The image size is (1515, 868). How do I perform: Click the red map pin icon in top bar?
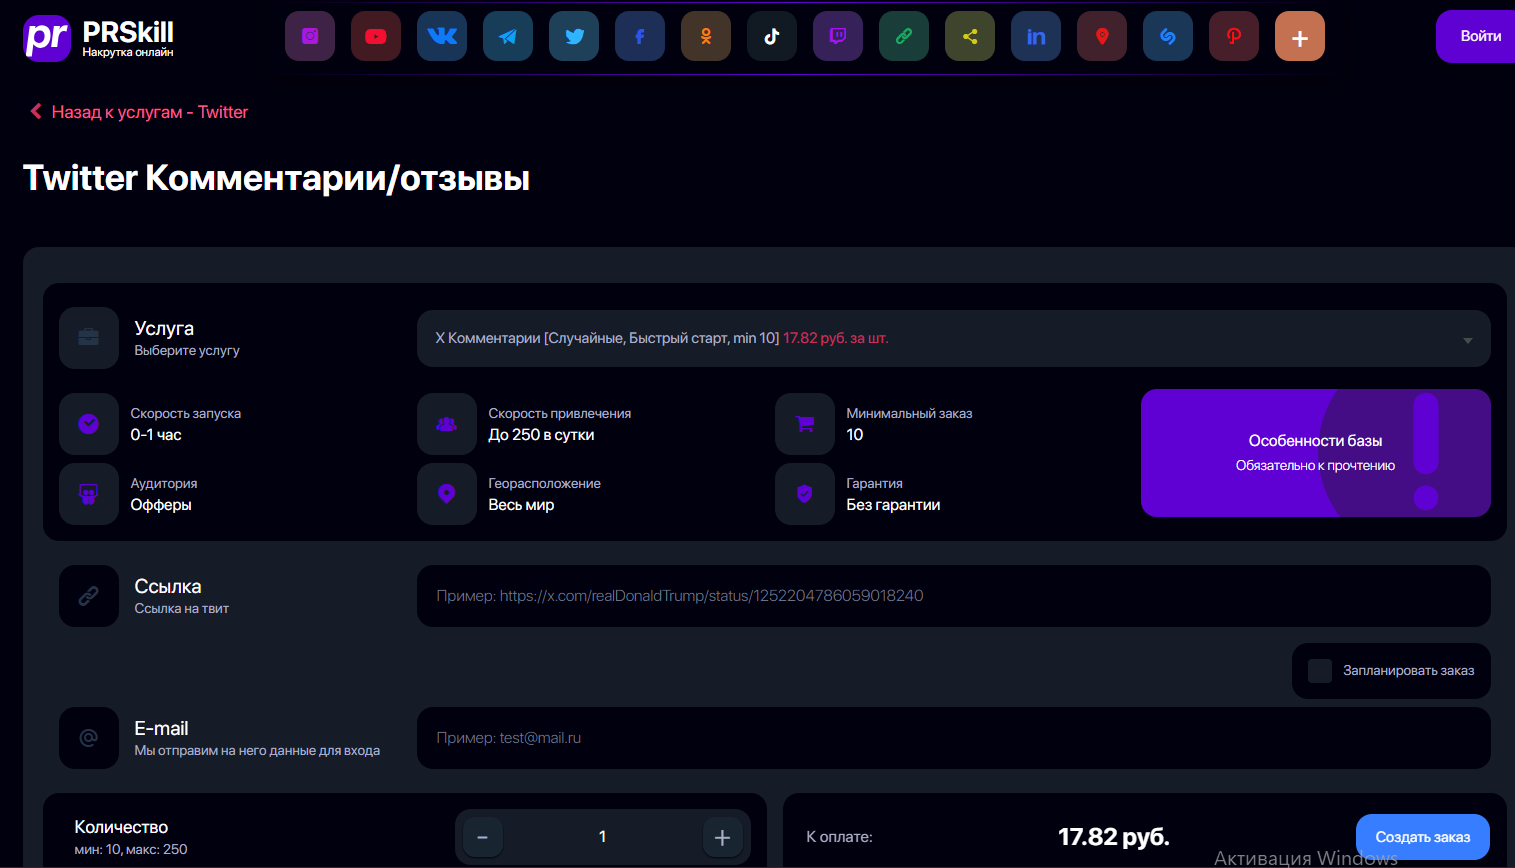click(x=1102, y=36)
